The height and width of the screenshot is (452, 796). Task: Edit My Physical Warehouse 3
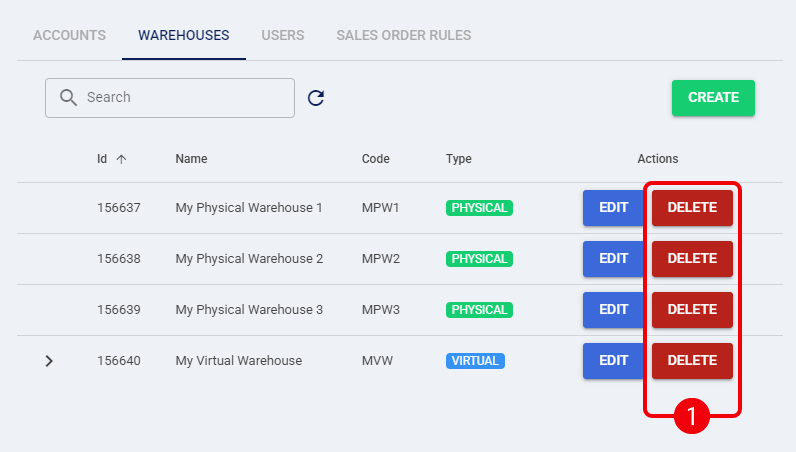click(614, 310)
